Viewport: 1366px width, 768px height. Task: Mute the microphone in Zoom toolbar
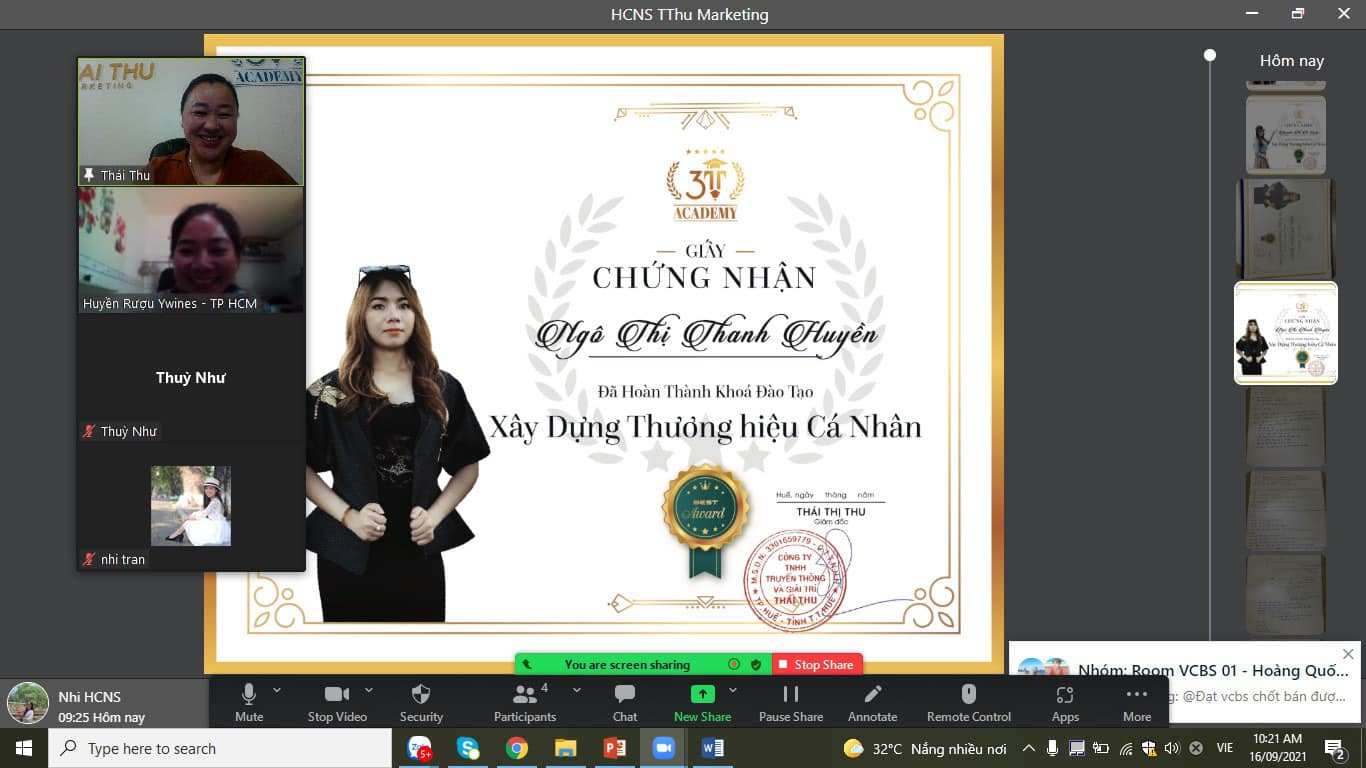(249, 702)
